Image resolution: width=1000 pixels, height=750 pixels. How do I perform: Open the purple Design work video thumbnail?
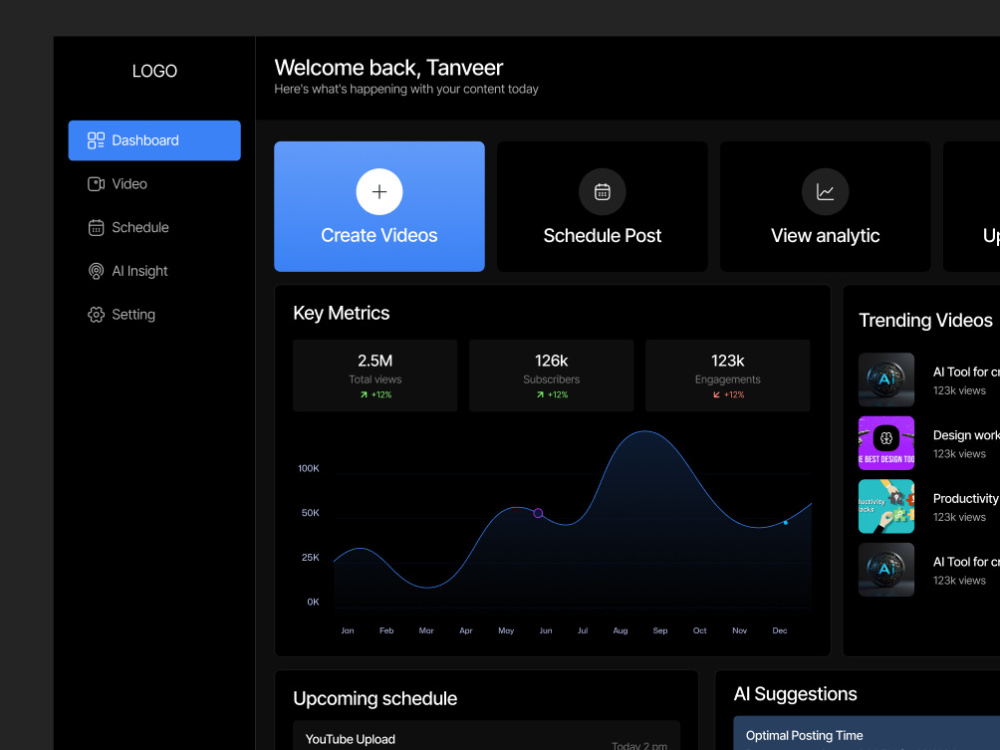(x=886, y=443)
